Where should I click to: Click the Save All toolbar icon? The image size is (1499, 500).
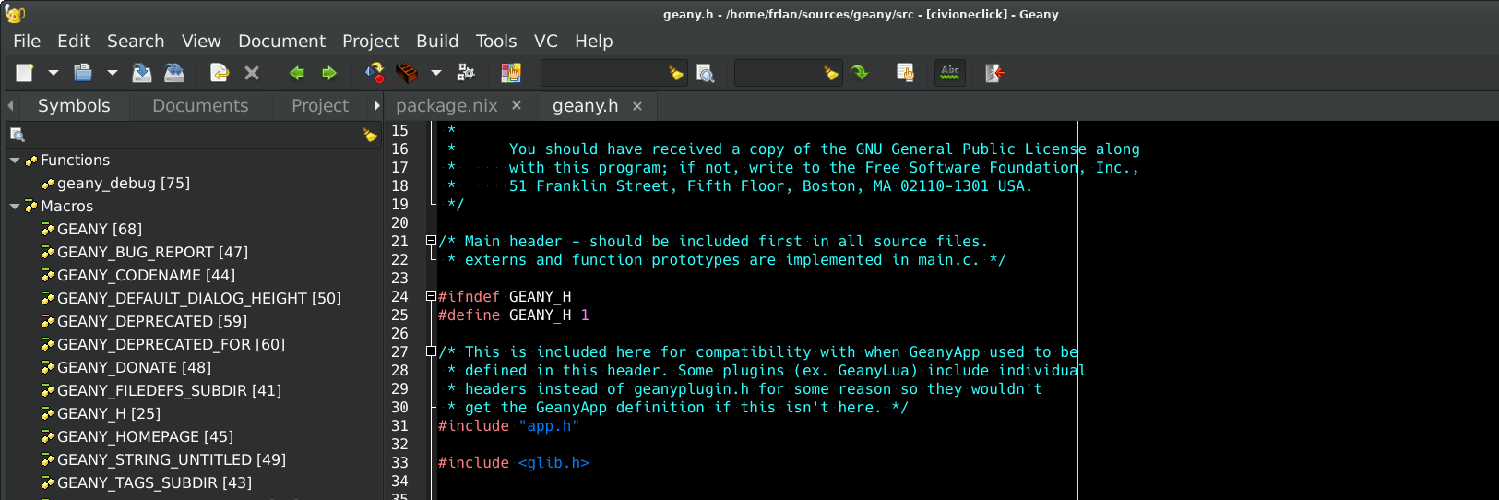click(x=174, y=73)
